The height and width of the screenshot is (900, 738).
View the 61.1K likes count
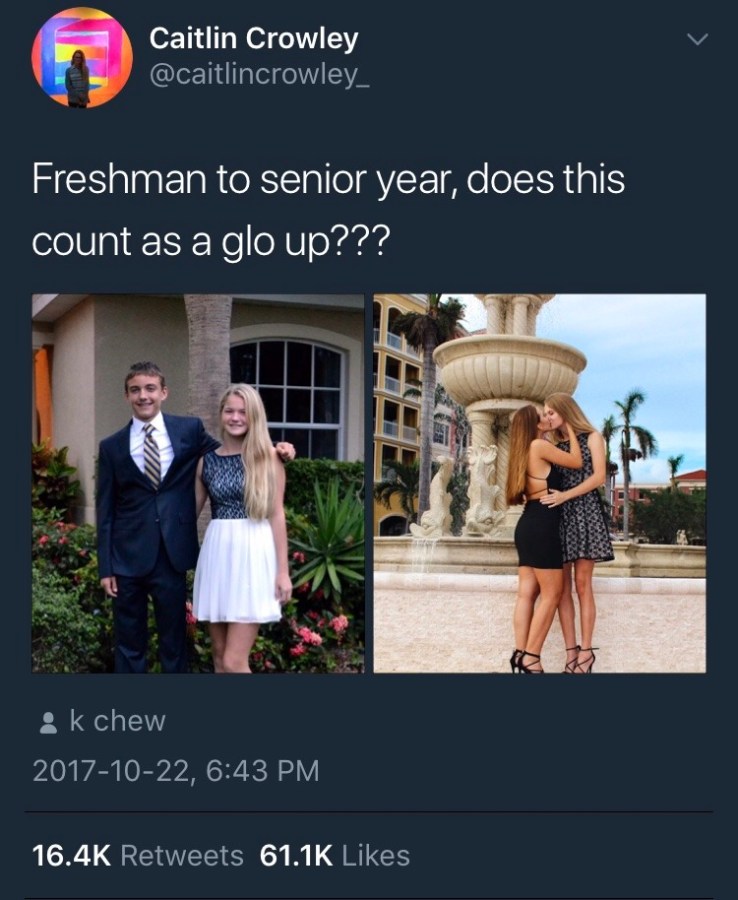296,855
